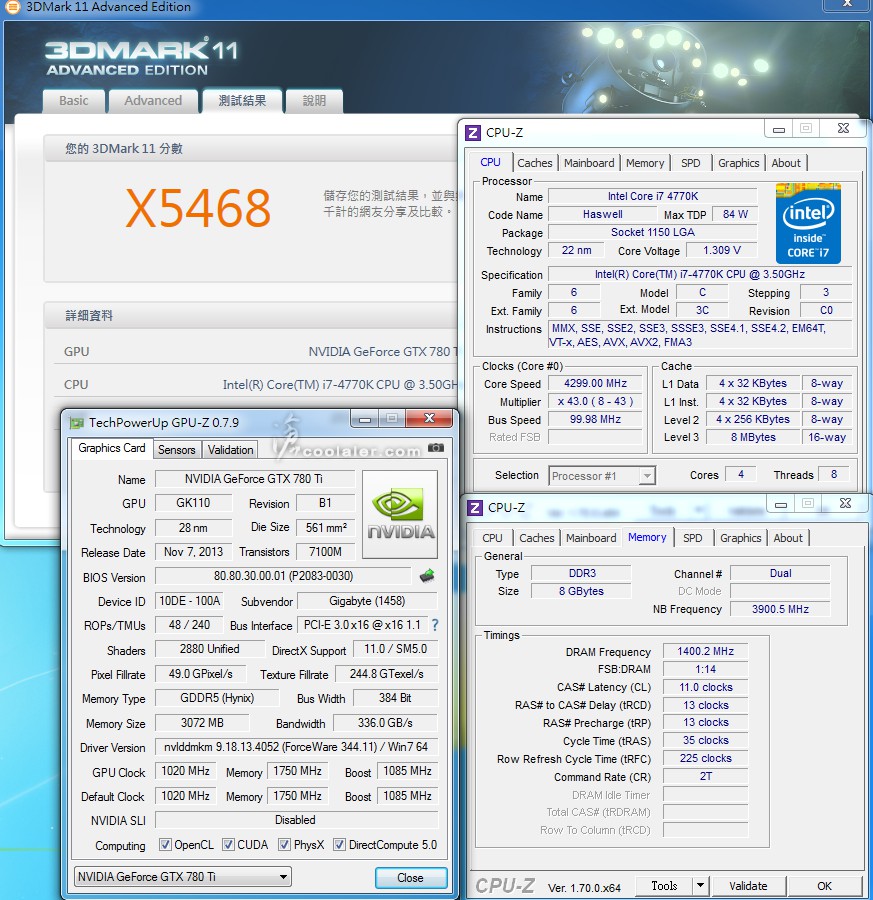Toggle the PhysX checkbox
The width and height of the screenshot is (873, 900).
[x=284, y=845]
